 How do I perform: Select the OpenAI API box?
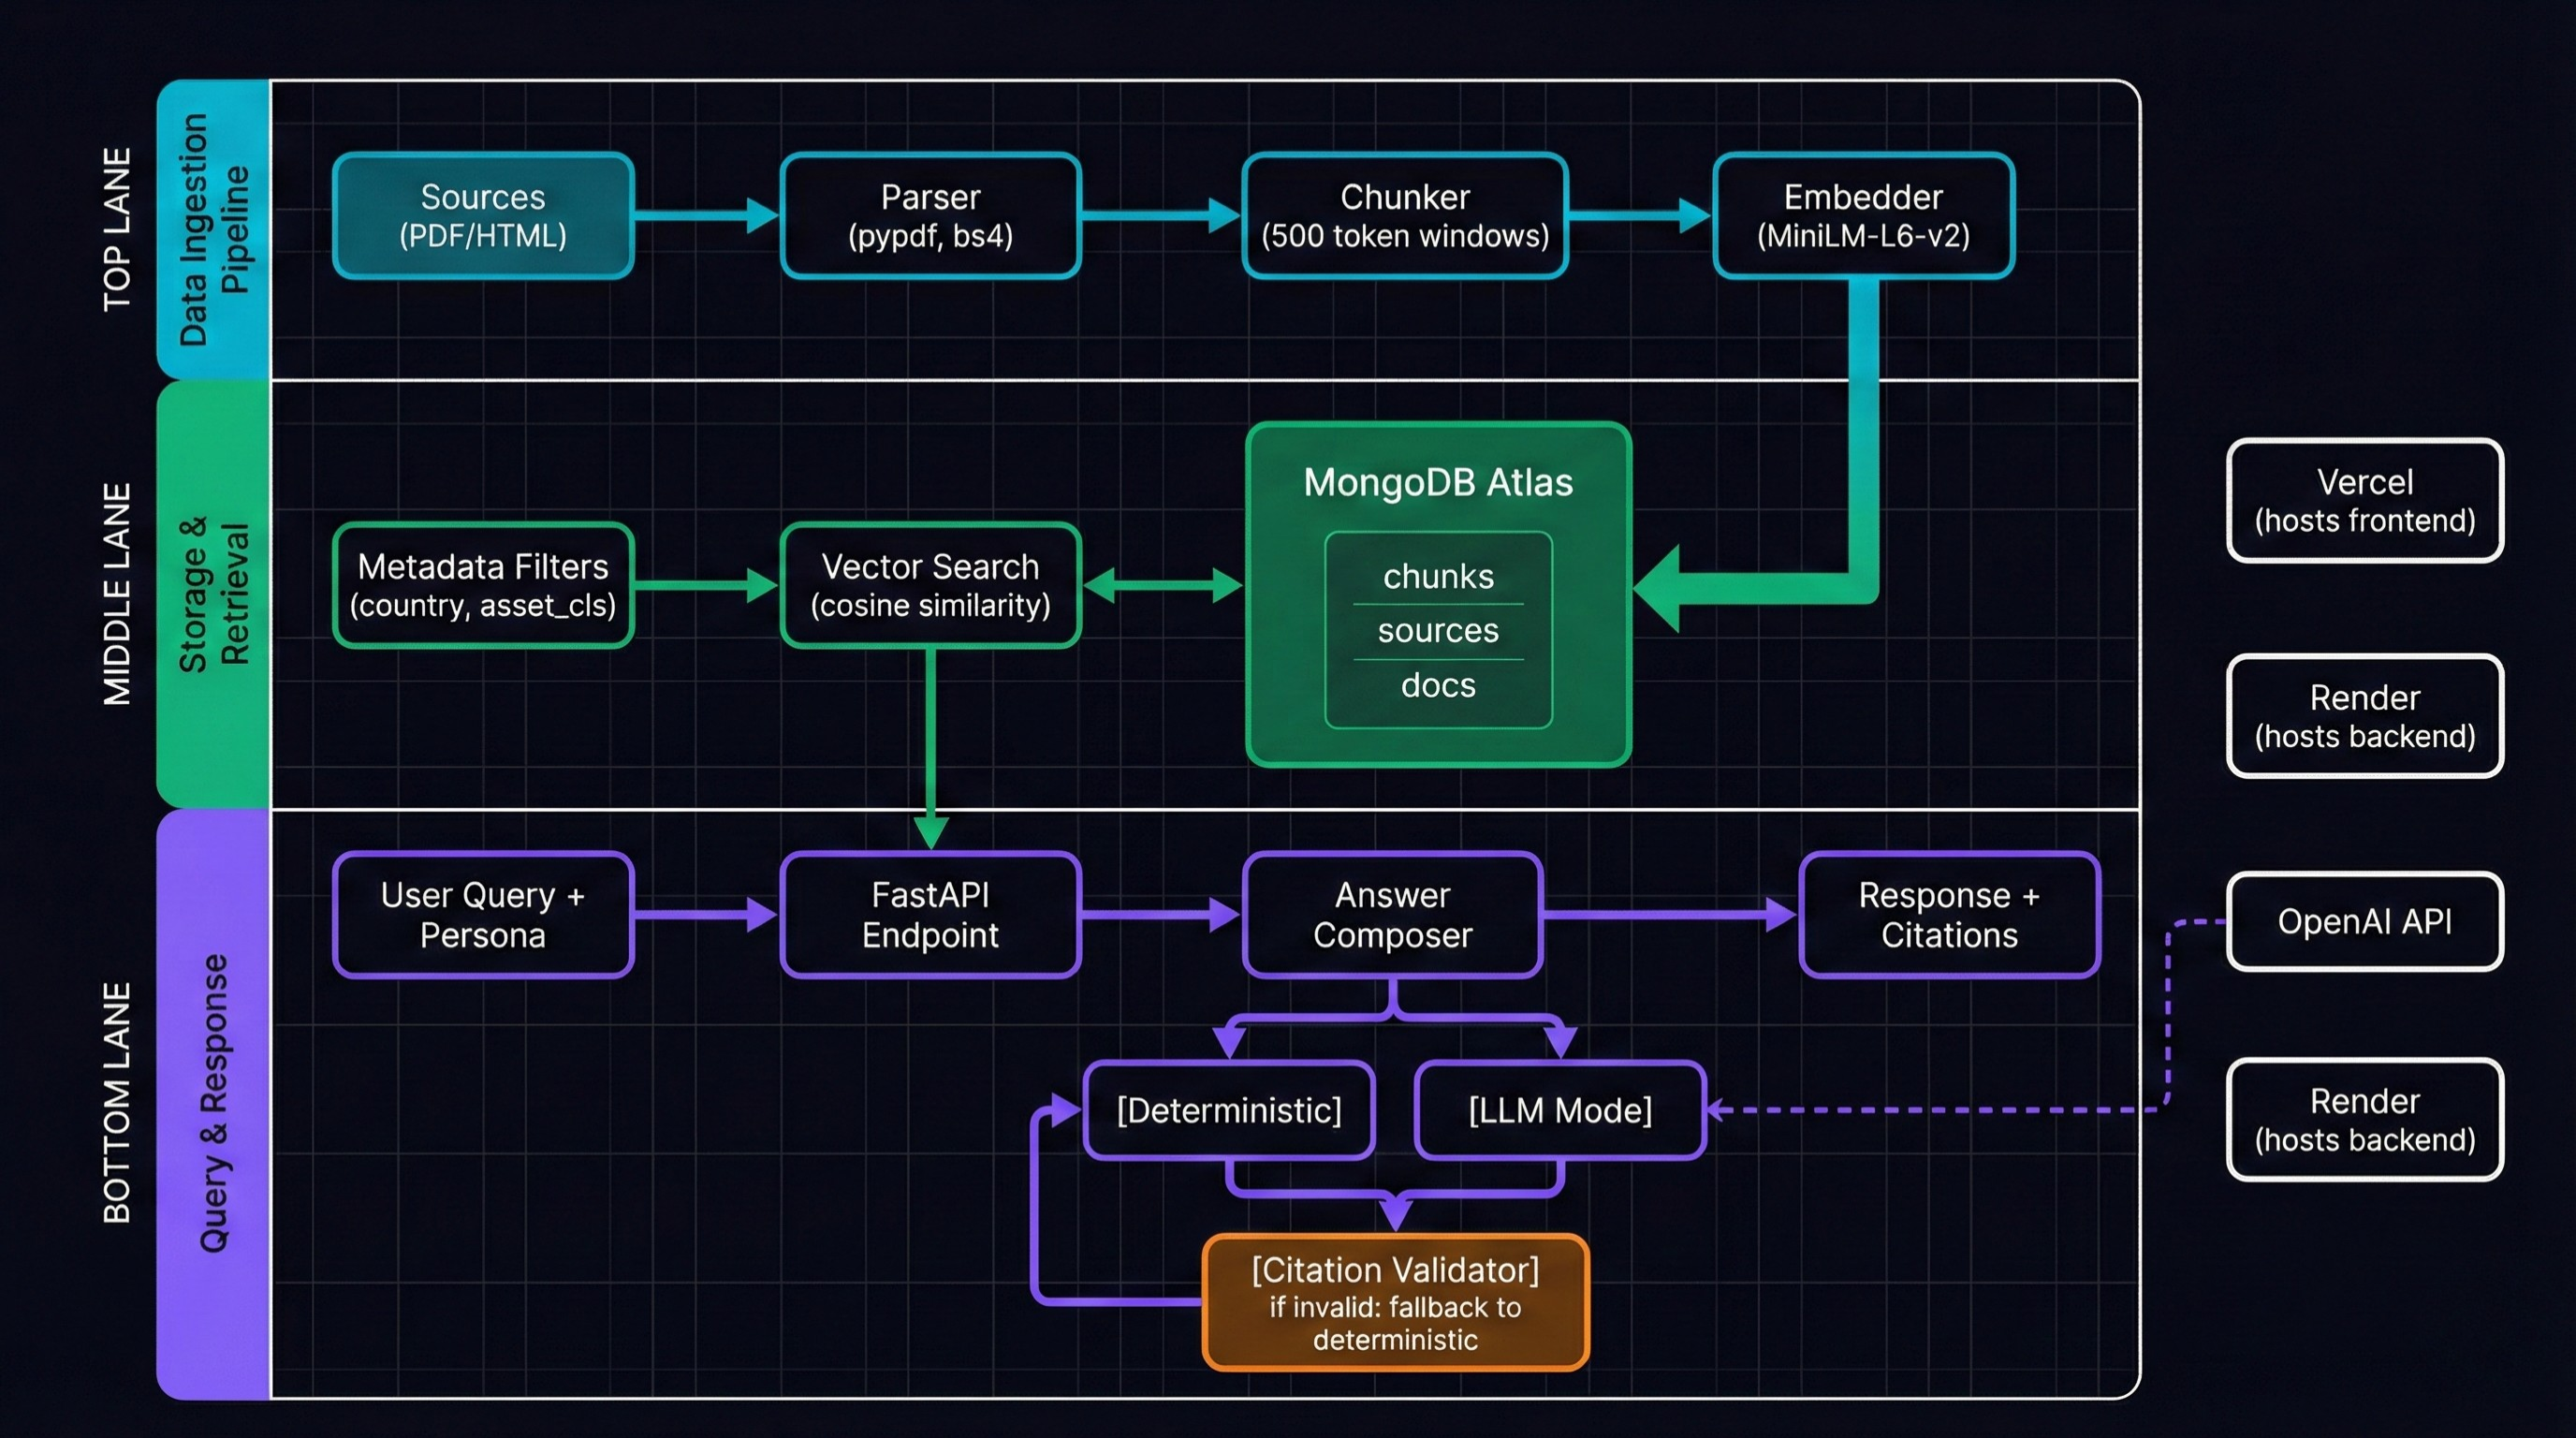point(2364,921)
